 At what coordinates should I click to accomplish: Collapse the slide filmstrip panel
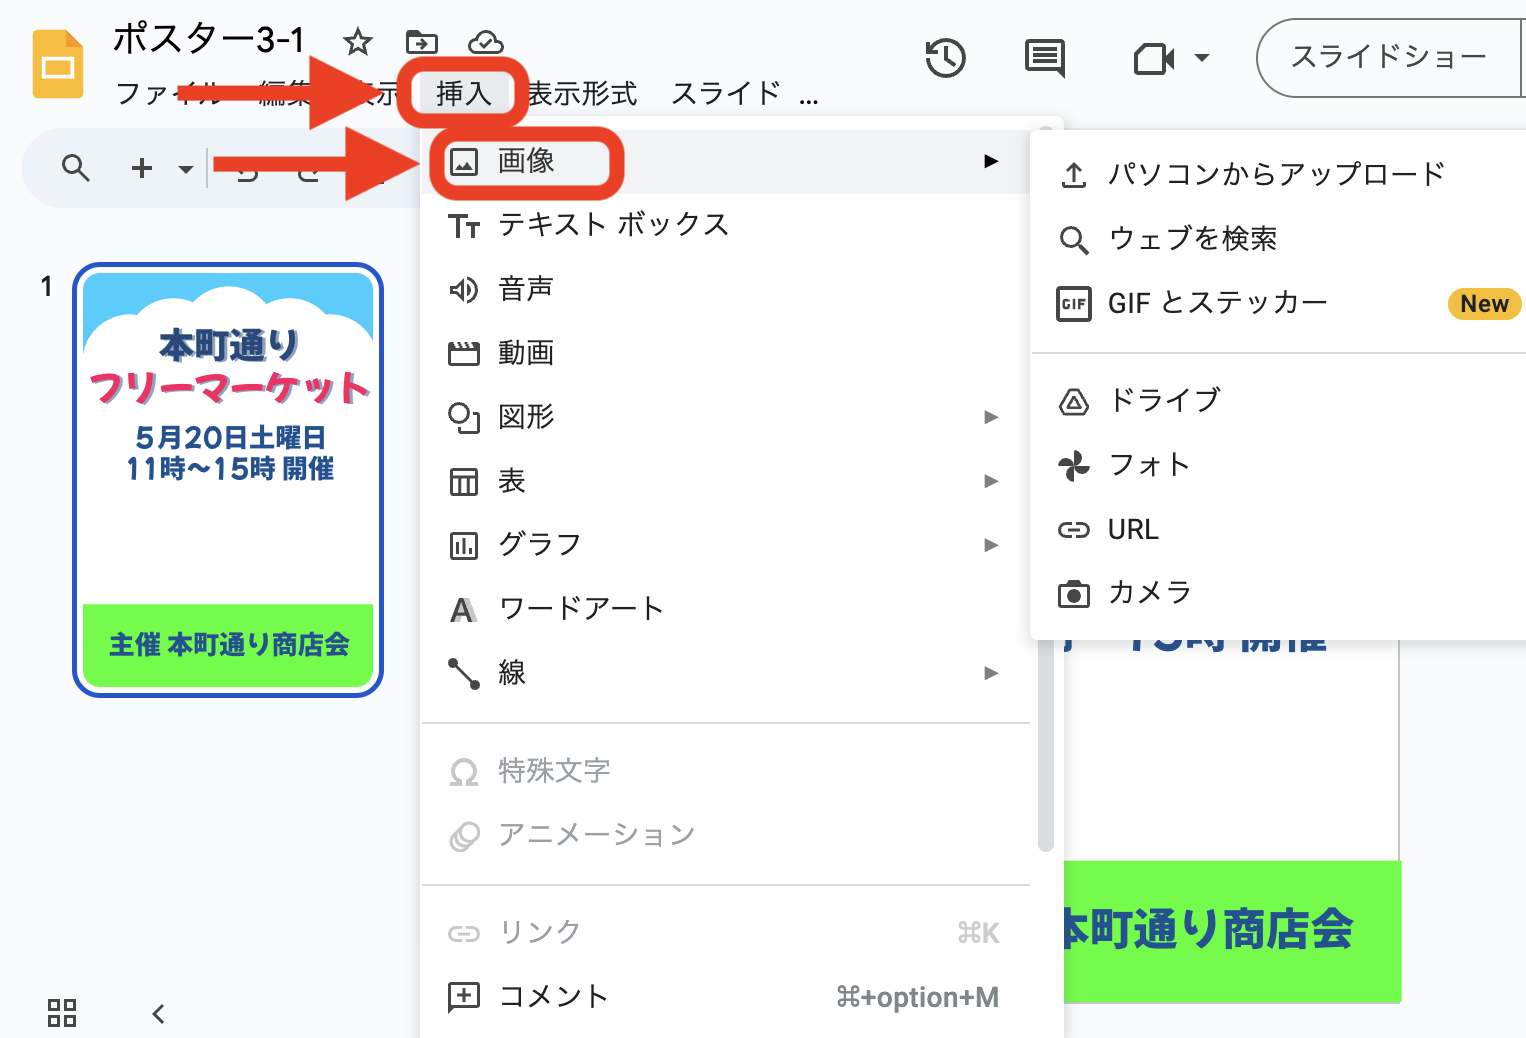158,1014
